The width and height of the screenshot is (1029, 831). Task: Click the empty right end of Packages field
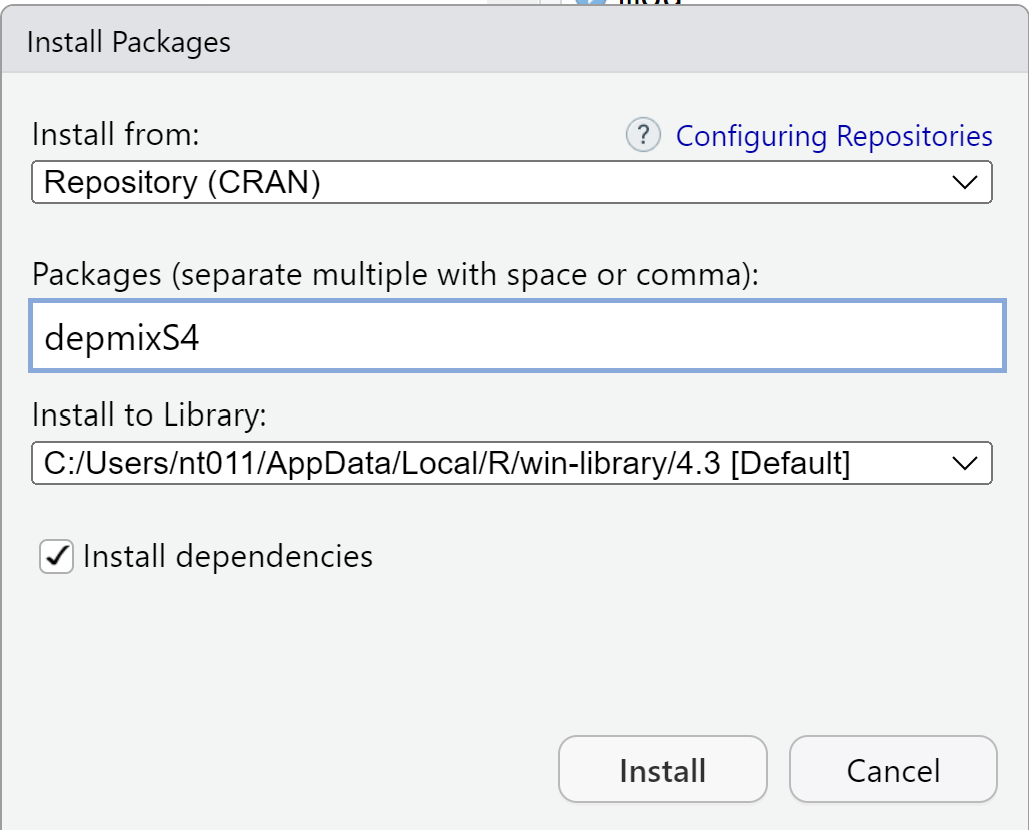pos(900,337)
